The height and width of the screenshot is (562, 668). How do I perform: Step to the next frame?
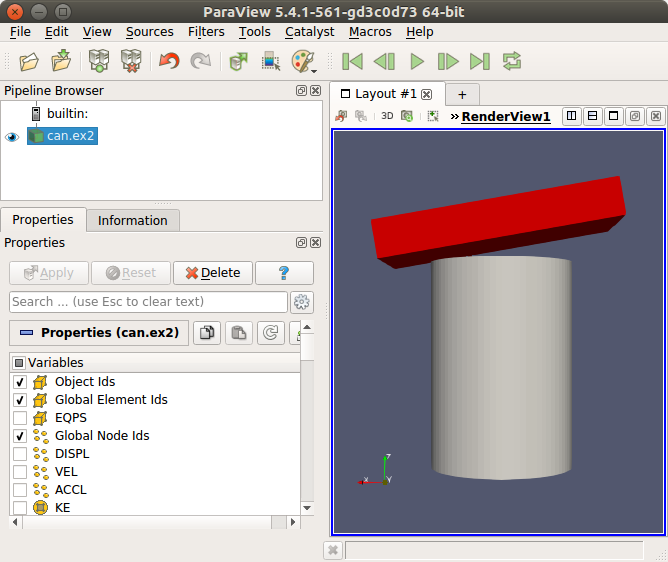coord(448,61)
